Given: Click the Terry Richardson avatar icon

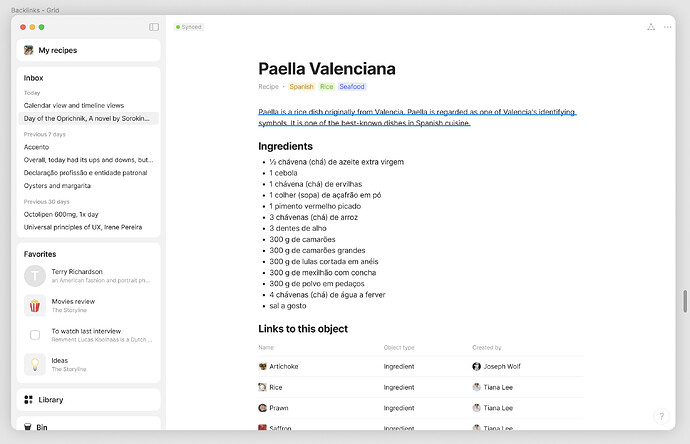Looking at the screenshot, I should 35,276.
